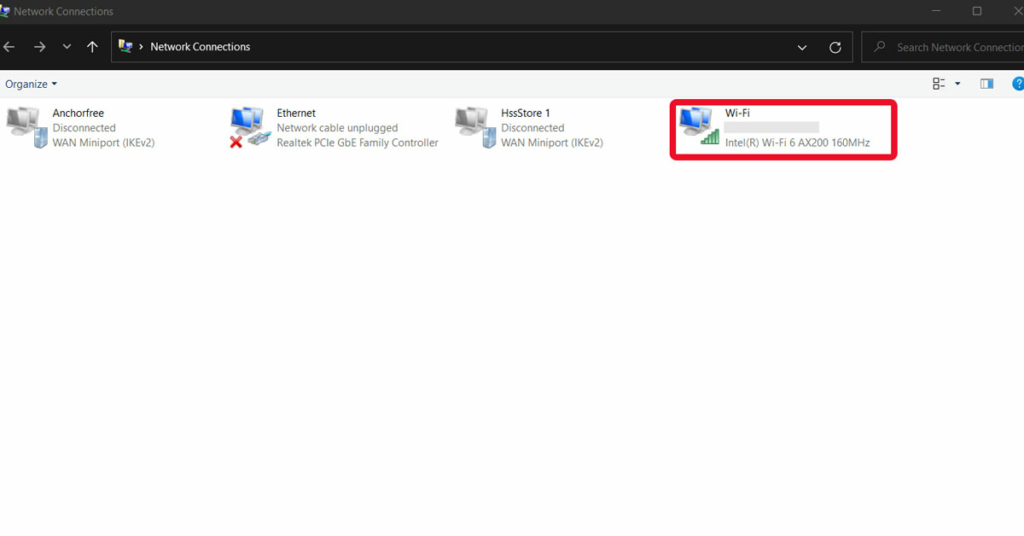Click the change view layout icon

939,84
